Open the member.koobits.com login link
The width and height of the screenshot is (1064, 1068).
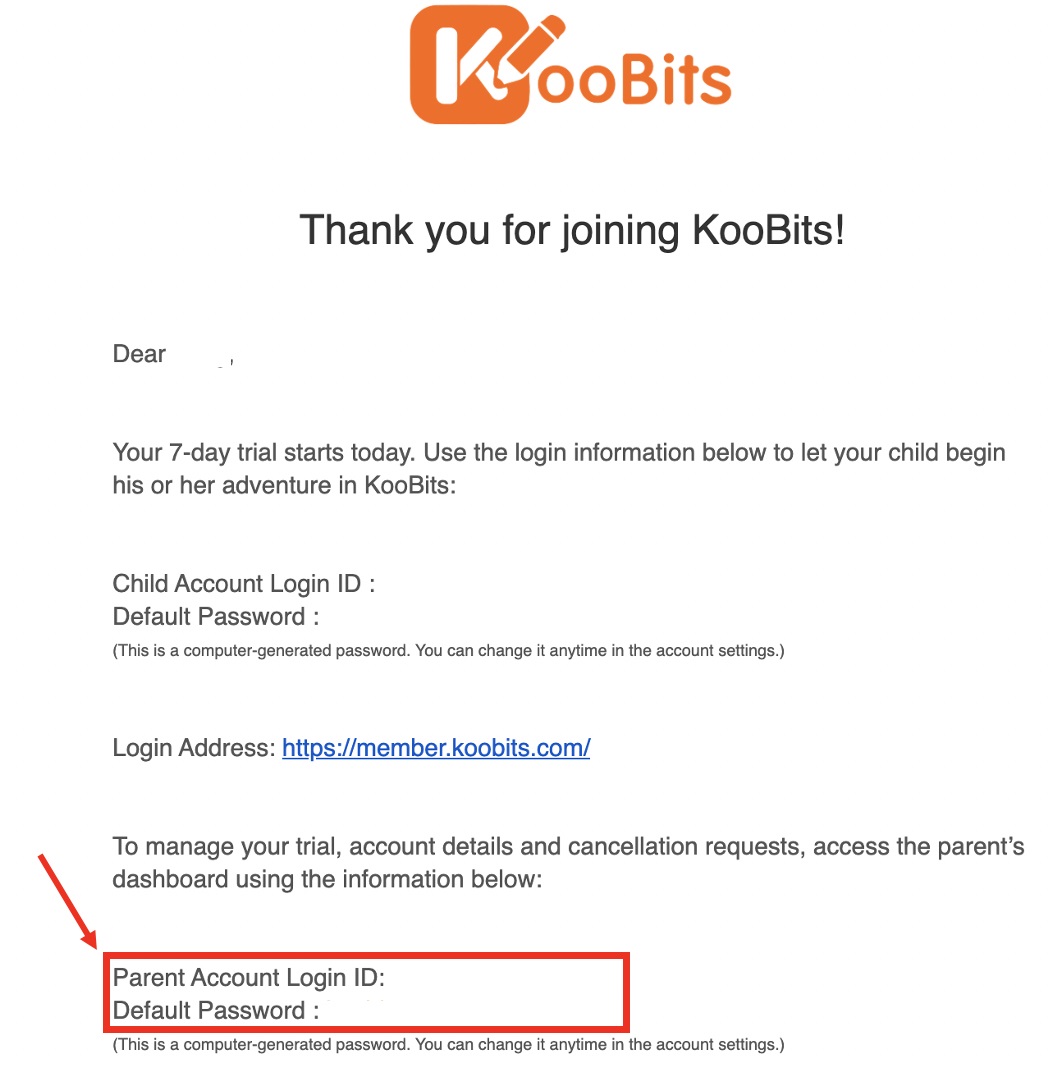[x=436, y=748]
